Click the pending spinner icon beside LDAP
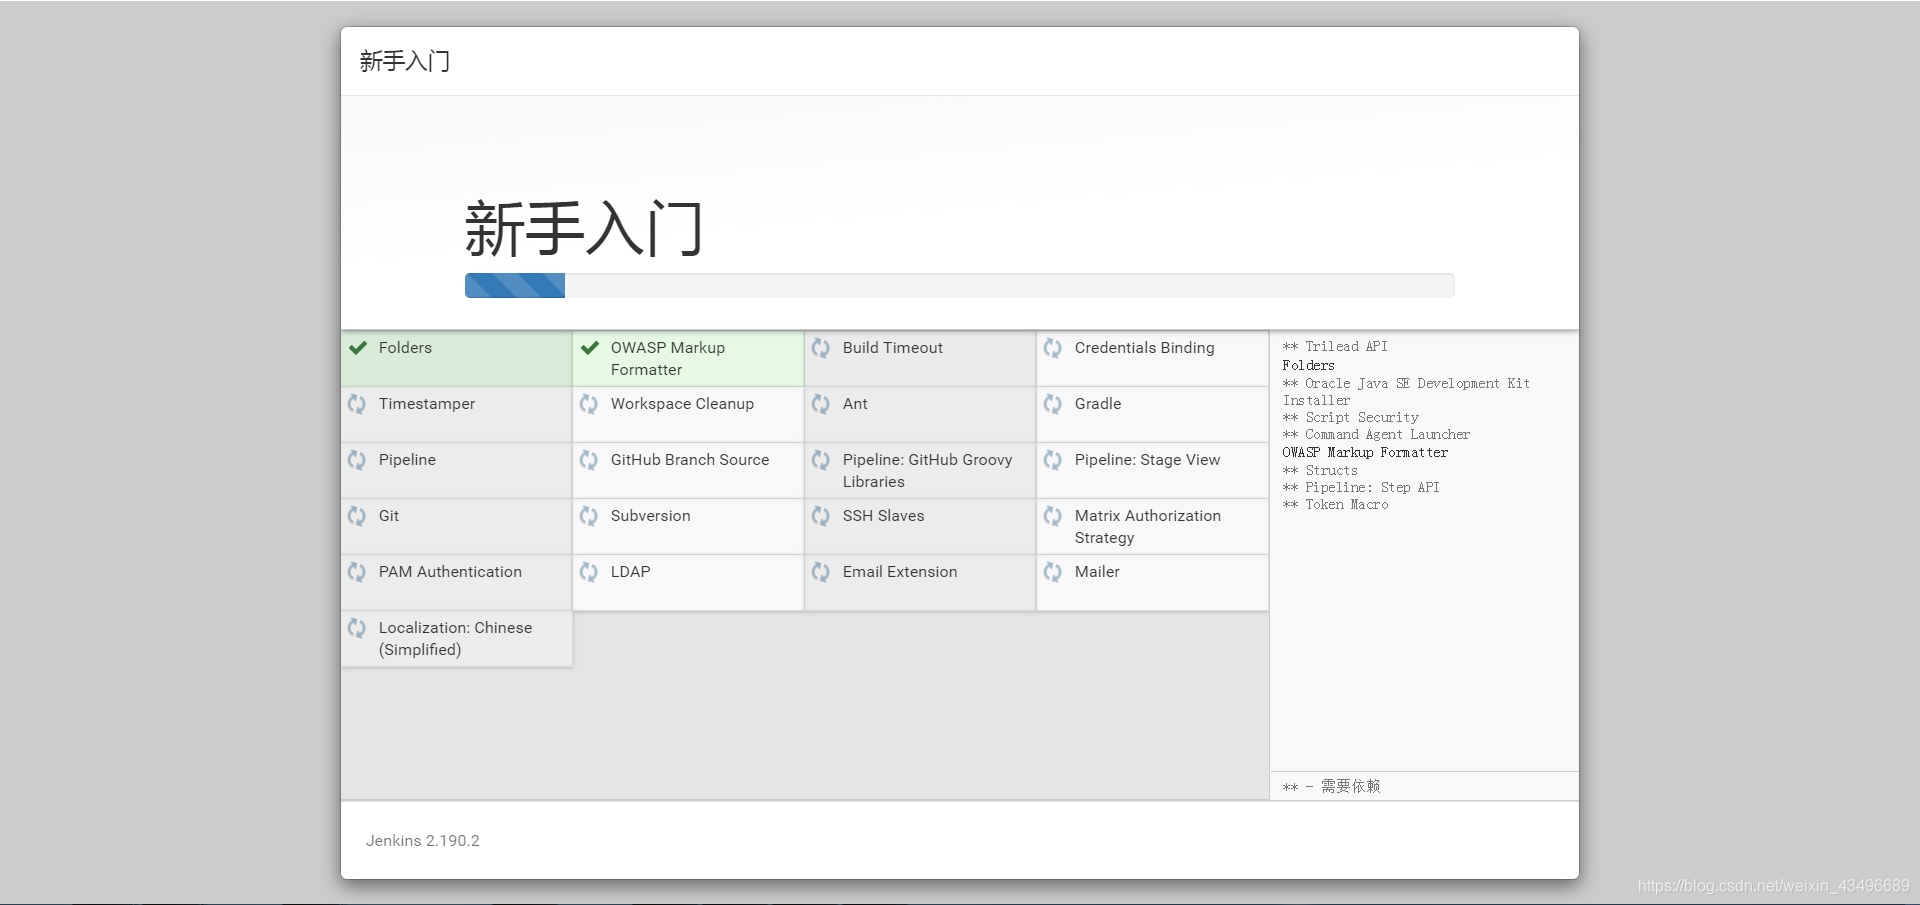 (x=589, y=572)
